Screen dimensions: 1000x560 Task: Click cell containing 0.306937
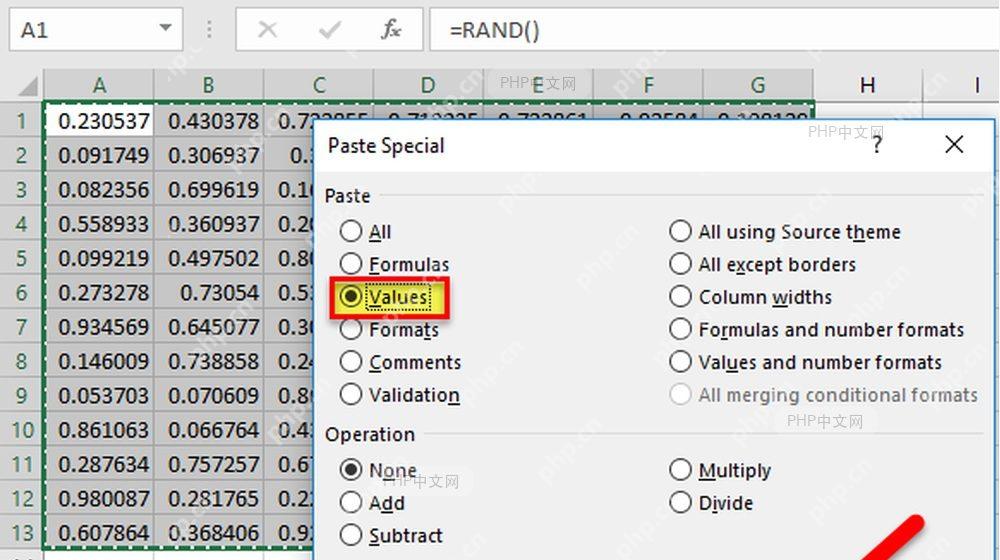click(209, 155)
